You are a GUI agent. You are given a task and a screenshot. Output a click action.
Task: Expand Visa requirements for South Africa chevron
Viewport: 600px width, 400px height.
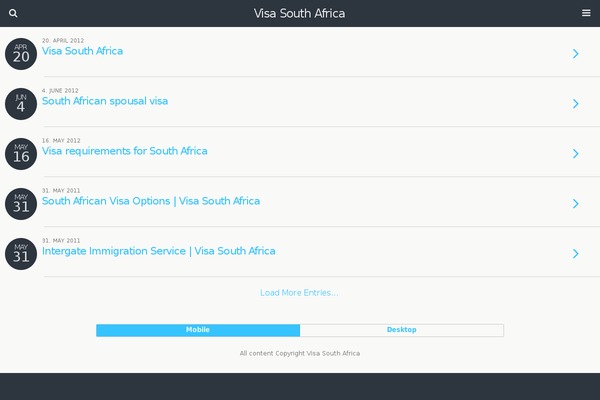click(x=576, y=154)
